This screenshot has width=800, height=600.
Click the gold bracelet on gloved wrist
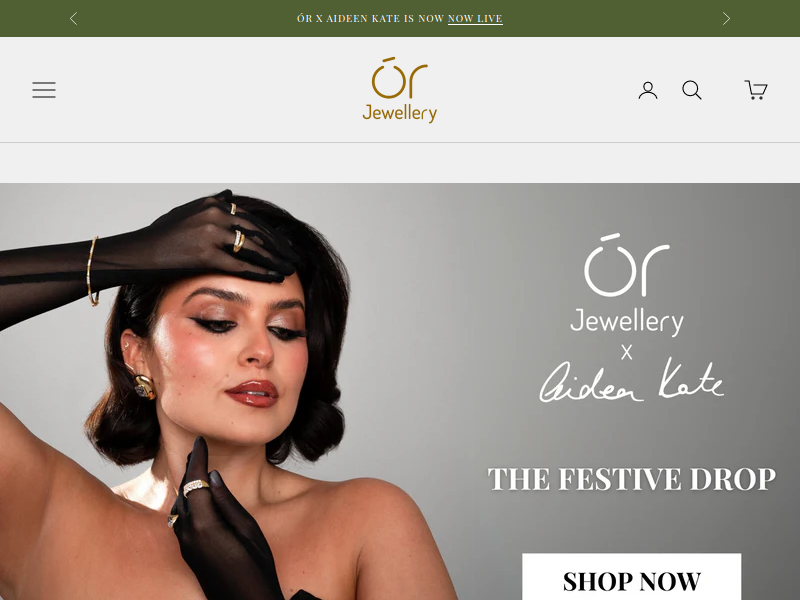[93, 271]
